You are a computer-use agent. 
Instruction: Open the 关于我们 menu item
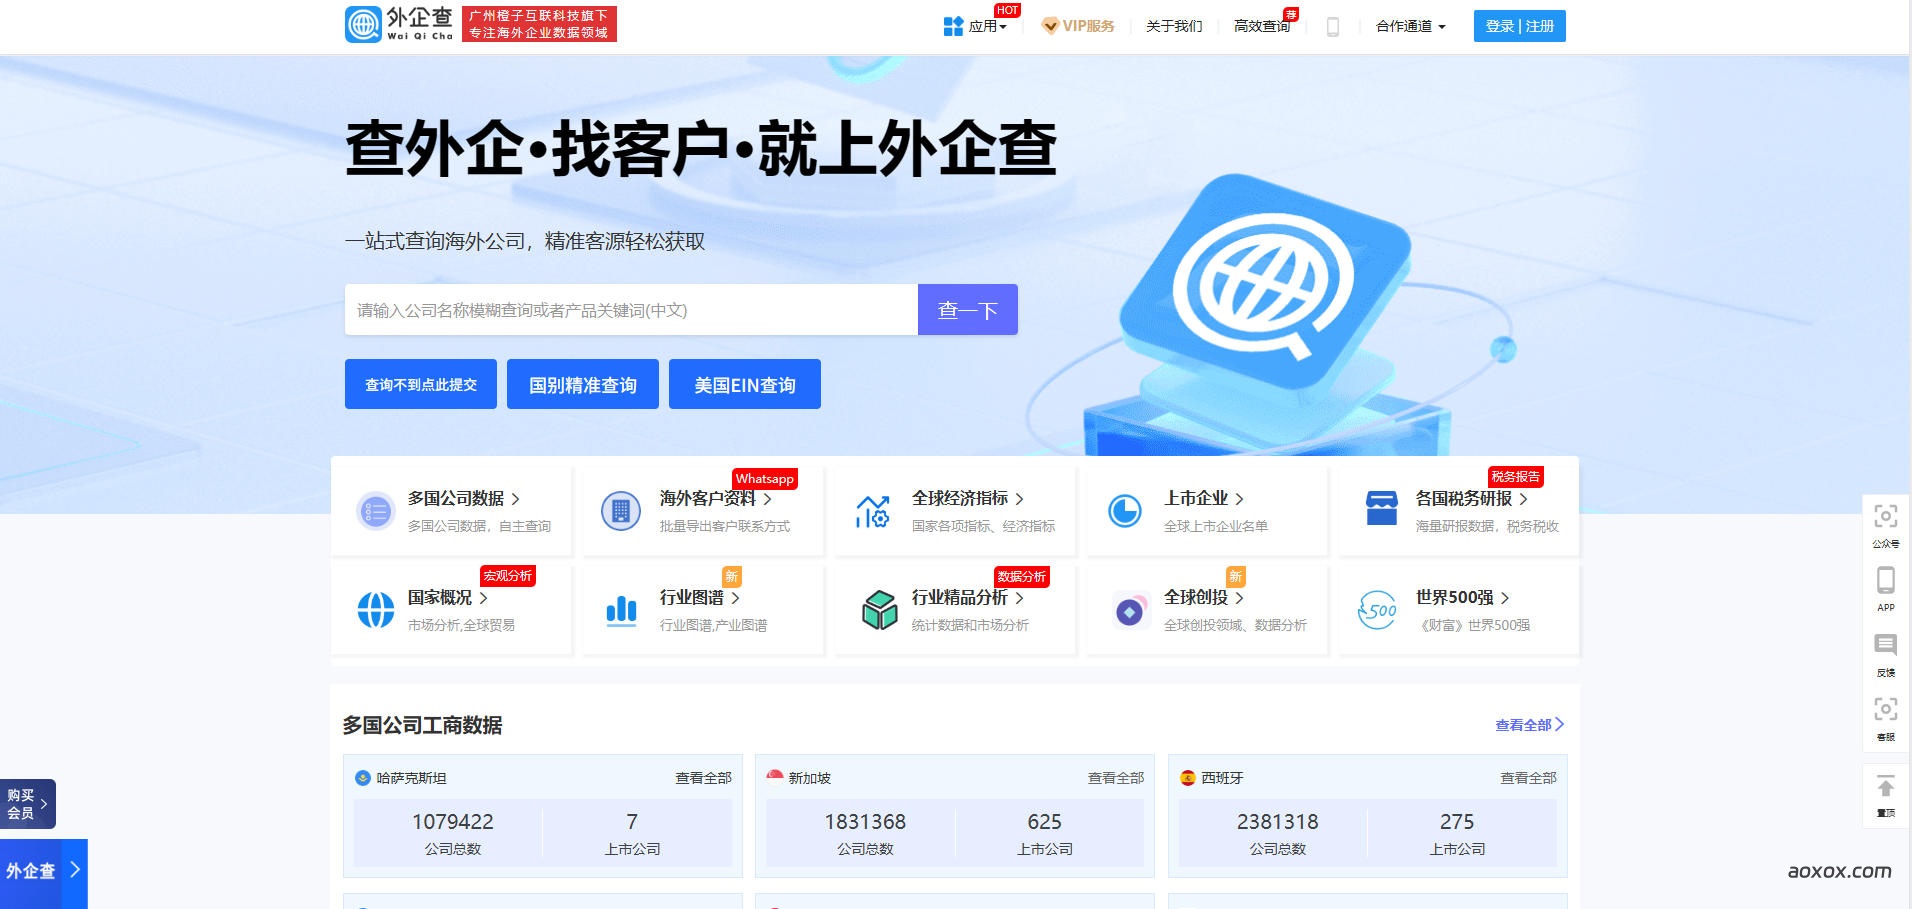[x=1172, y=26]
